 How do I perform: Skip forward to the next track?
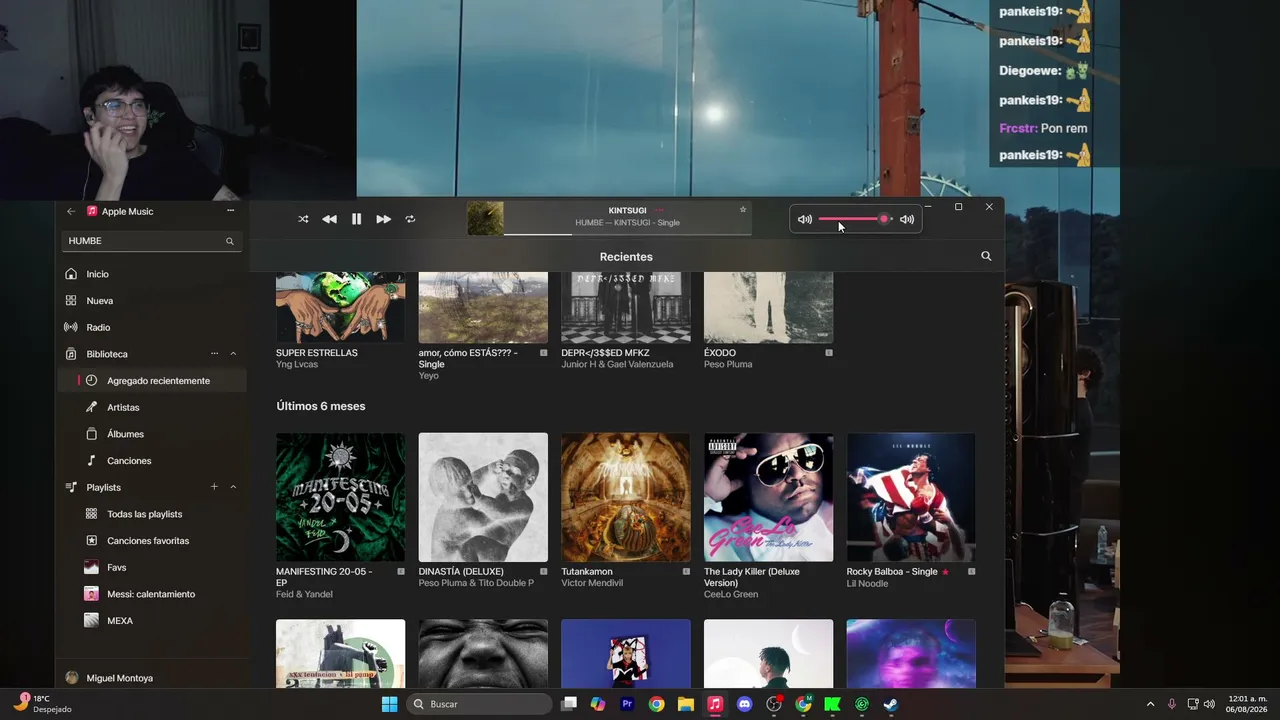pos(383,219)
